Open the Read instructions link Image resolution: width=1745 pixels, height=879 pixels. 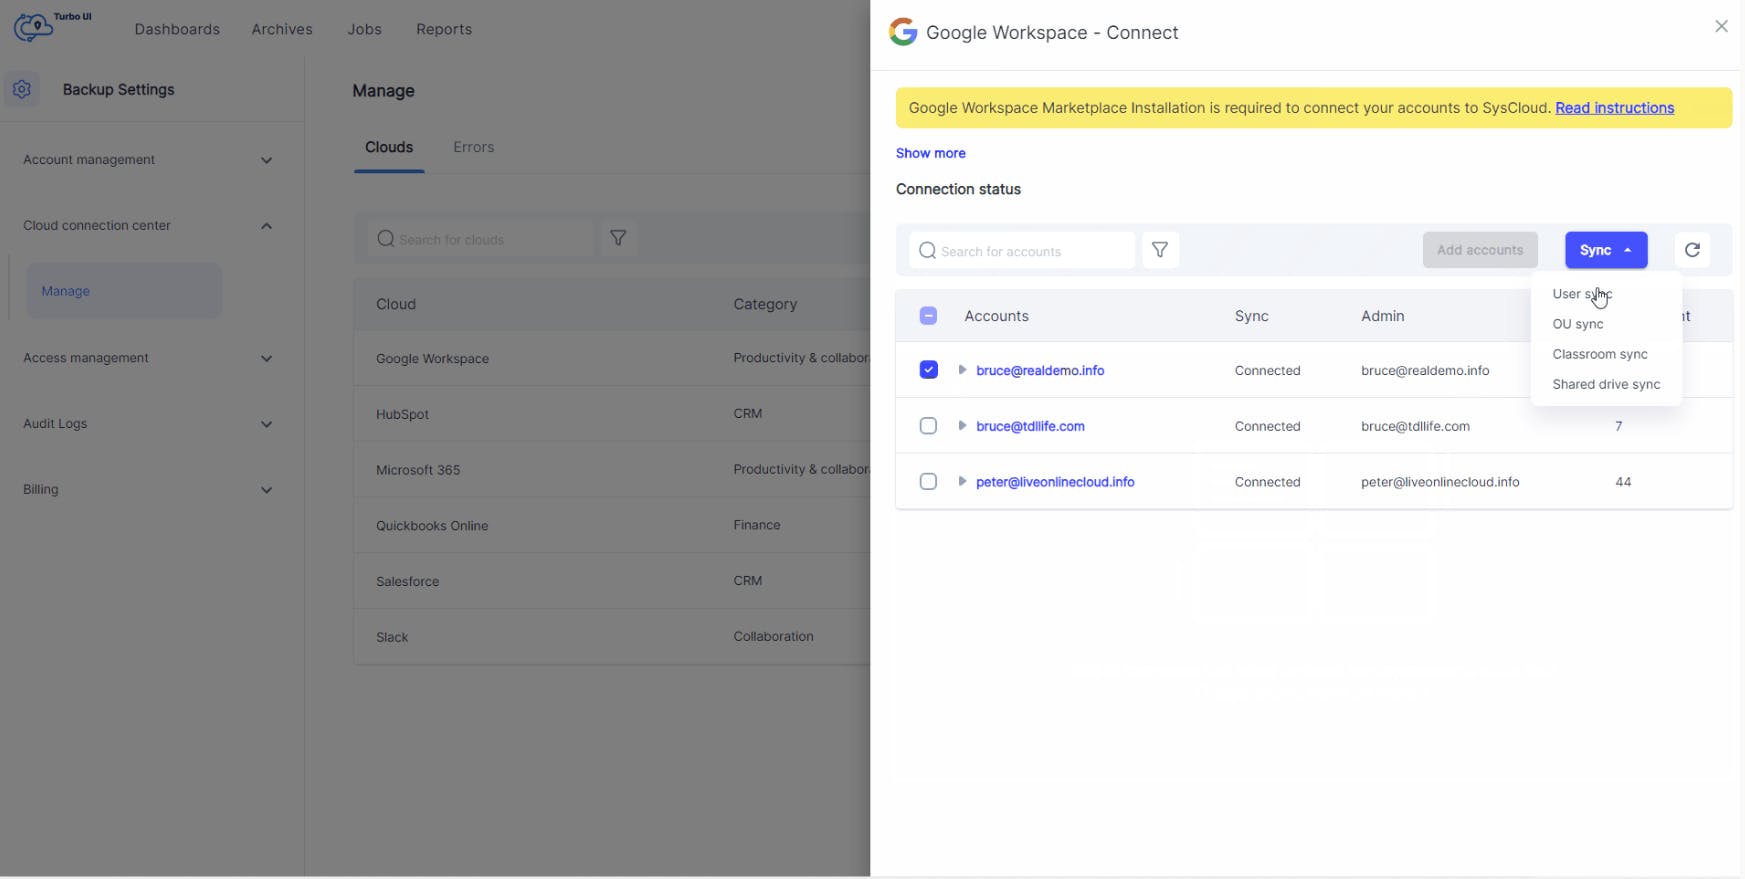[x=1614, y=108]
